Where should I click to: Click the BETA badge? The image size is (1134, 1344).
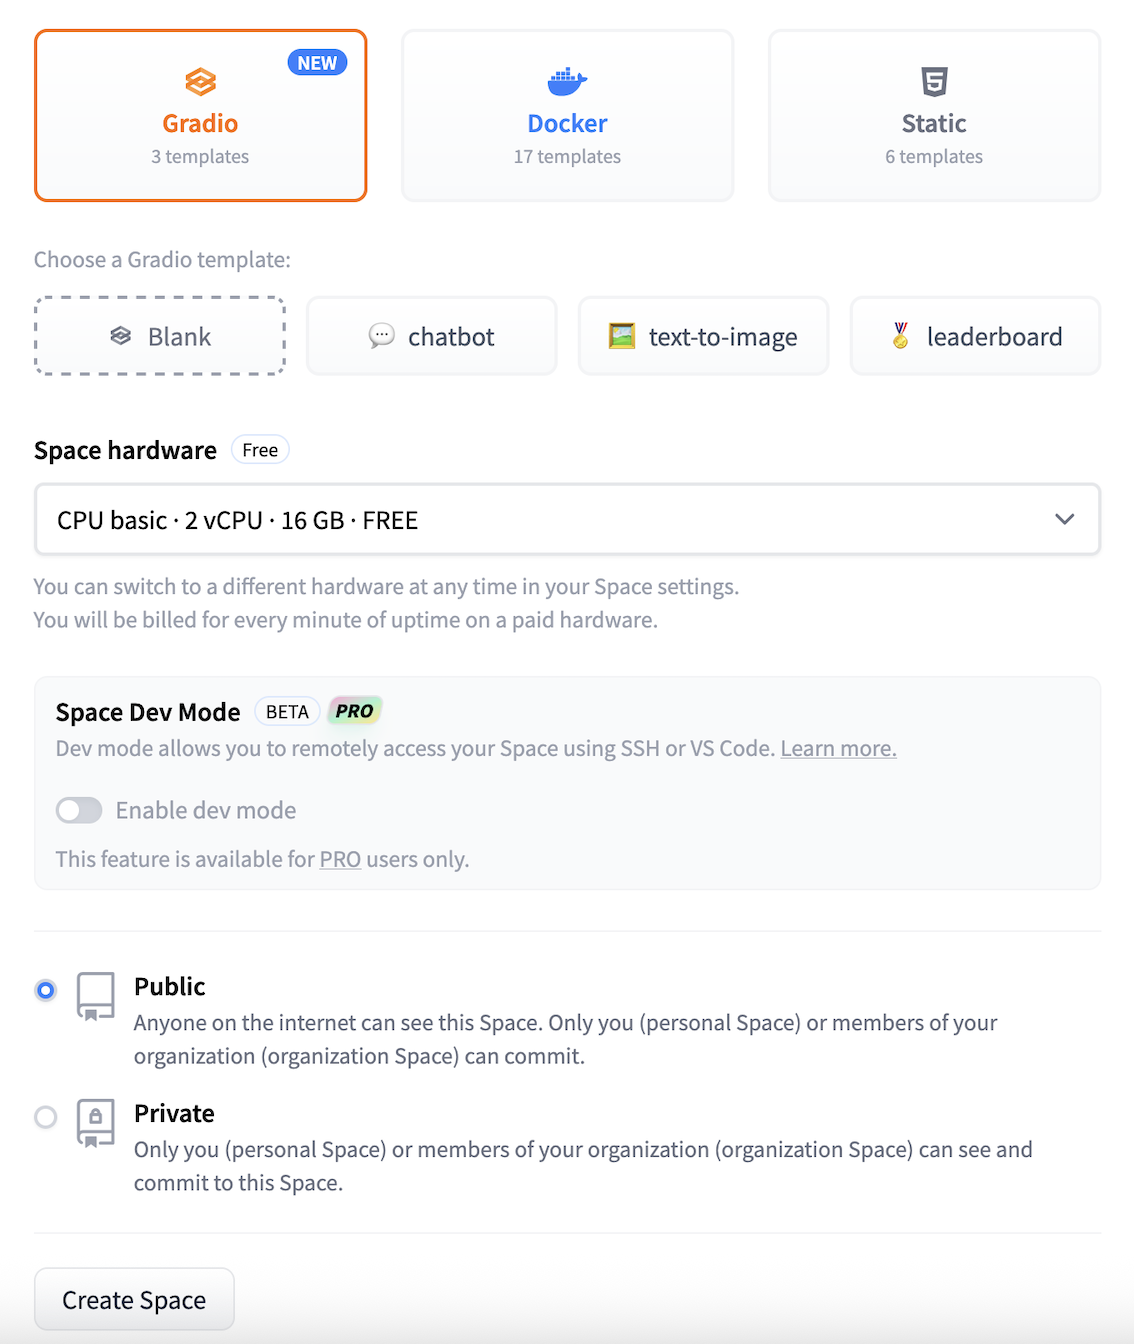[x=287, y=712]
